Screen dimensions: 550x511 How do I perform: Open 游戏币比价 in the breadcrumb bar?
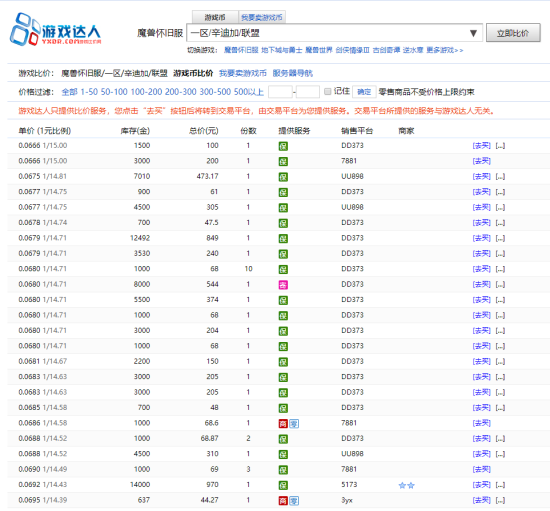[x=193, y=73]
